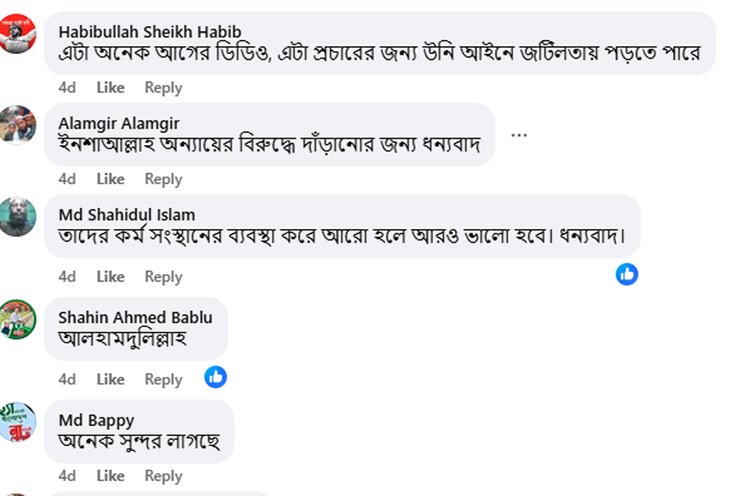Screen dimensions: 750x496
Task: Click the like reaction icon on Md Shahidul Islam's comment
Action: coord(627,274)
